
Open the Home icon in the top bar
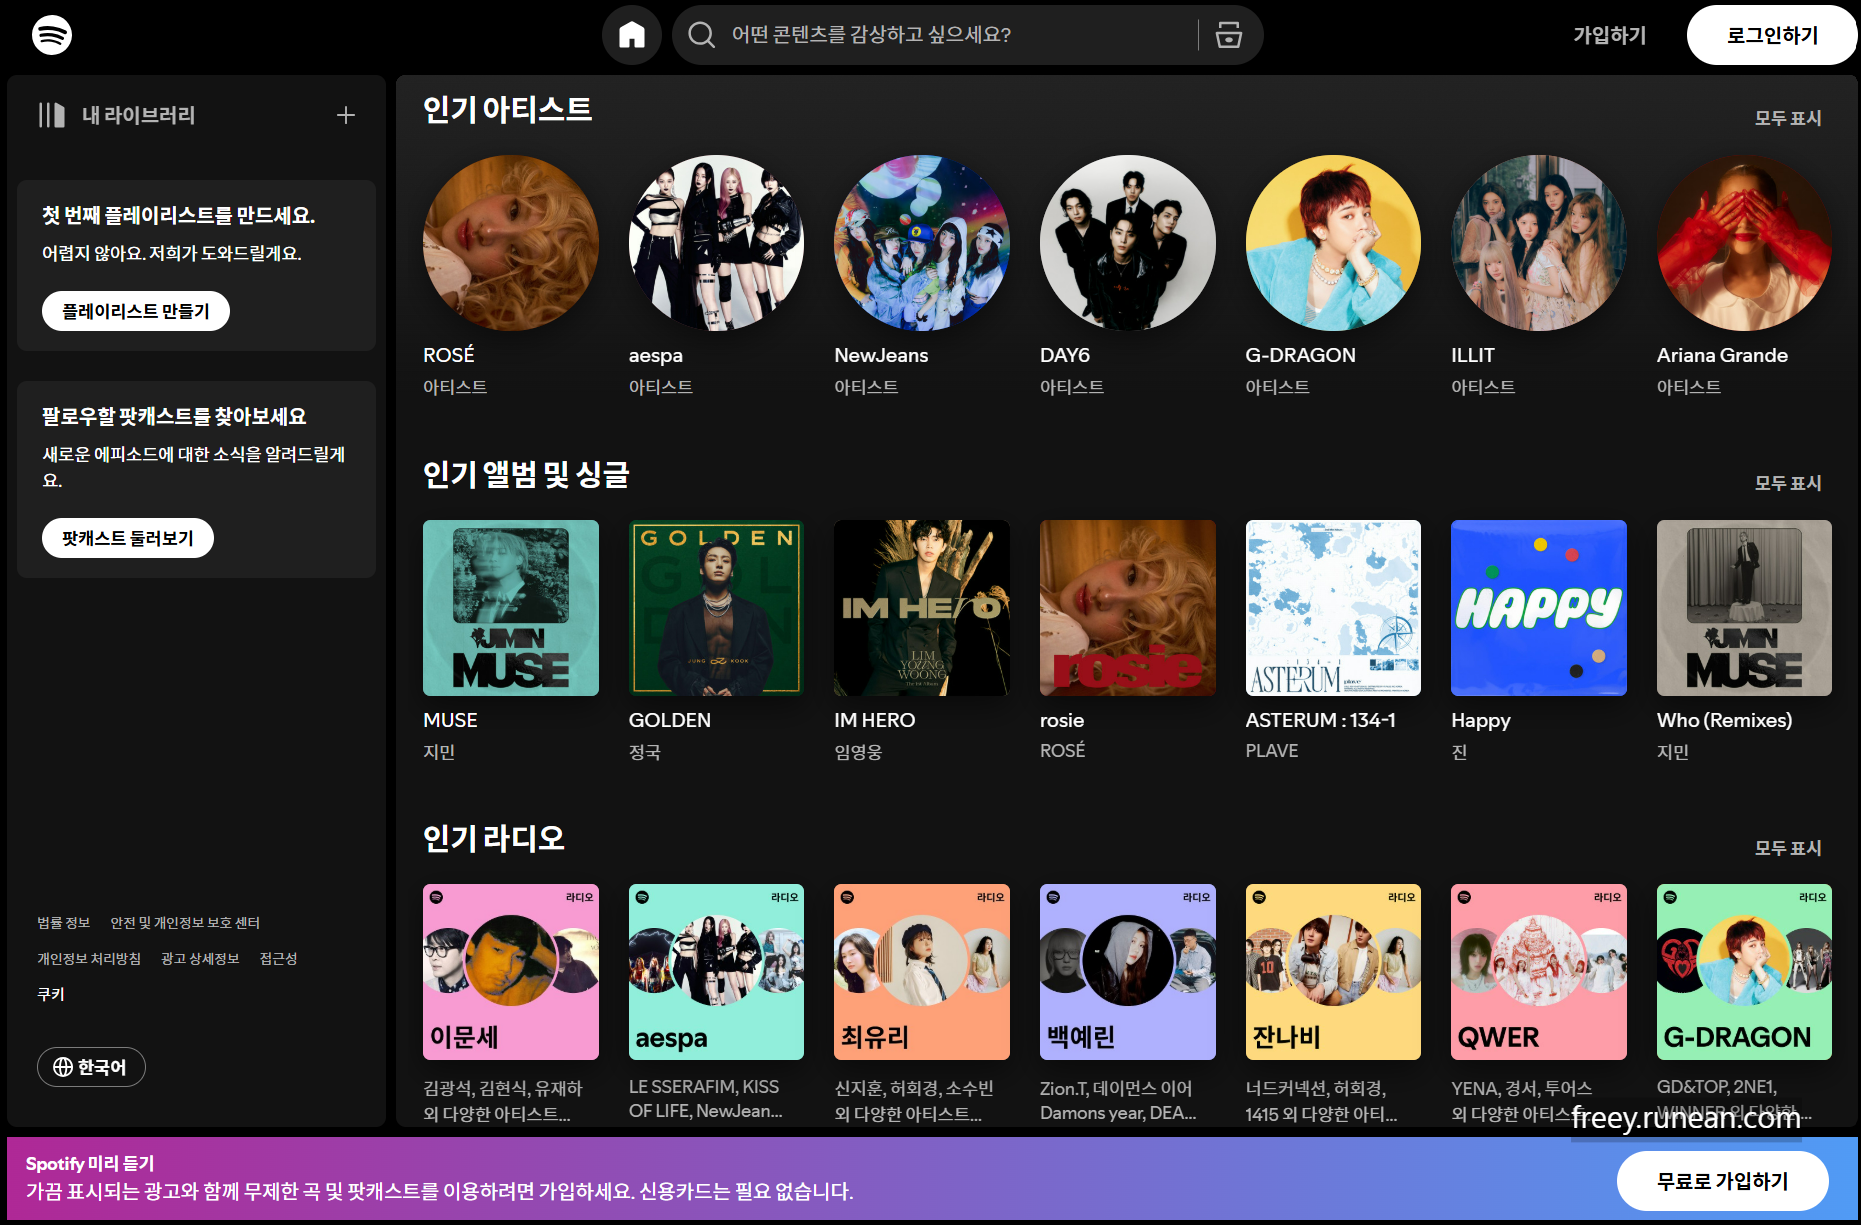click(631, 34)
